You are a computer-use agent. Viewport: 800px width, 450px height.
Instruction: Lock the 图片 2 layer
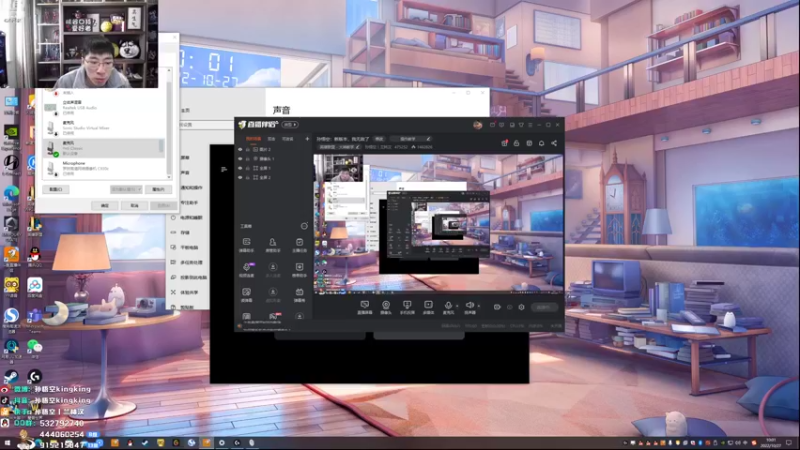coord(247,149)
